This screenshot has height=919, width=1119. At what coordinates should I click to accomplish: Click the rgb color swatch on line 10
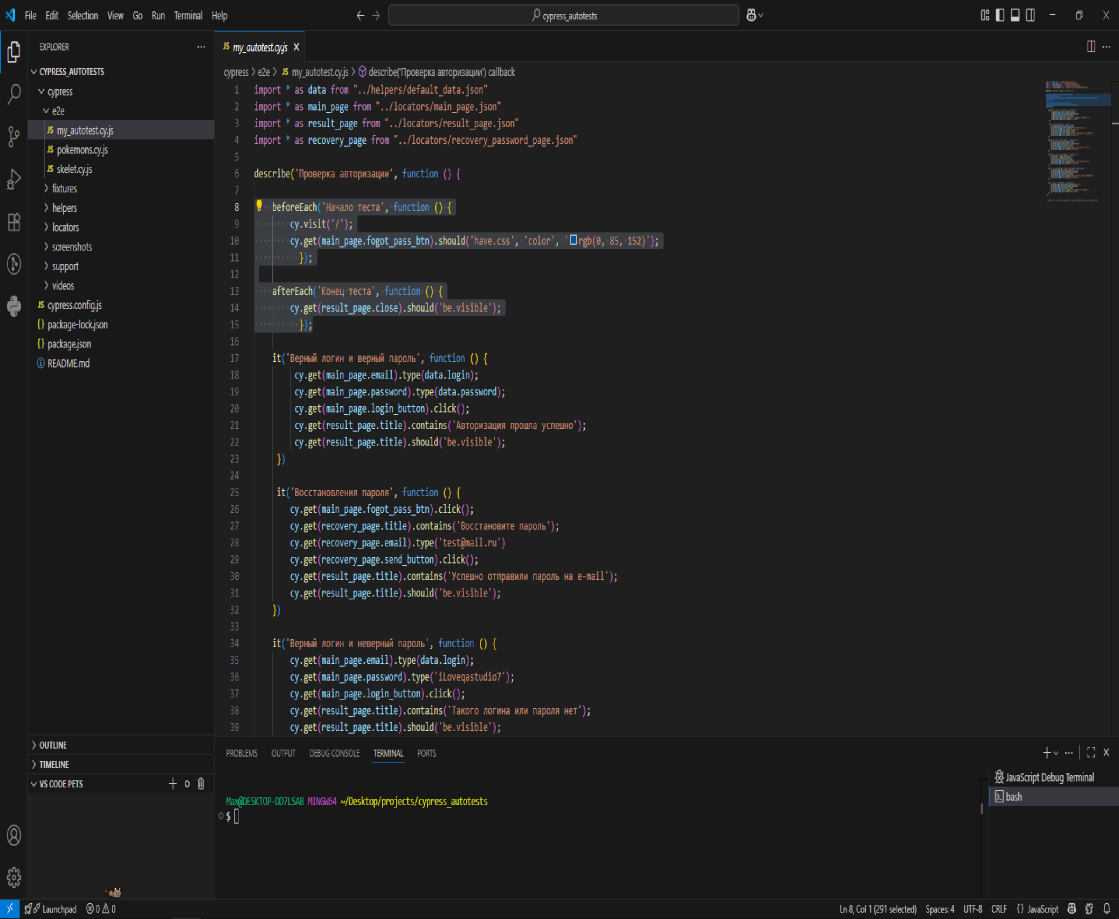pyautogui.click(x=573, y=241)
